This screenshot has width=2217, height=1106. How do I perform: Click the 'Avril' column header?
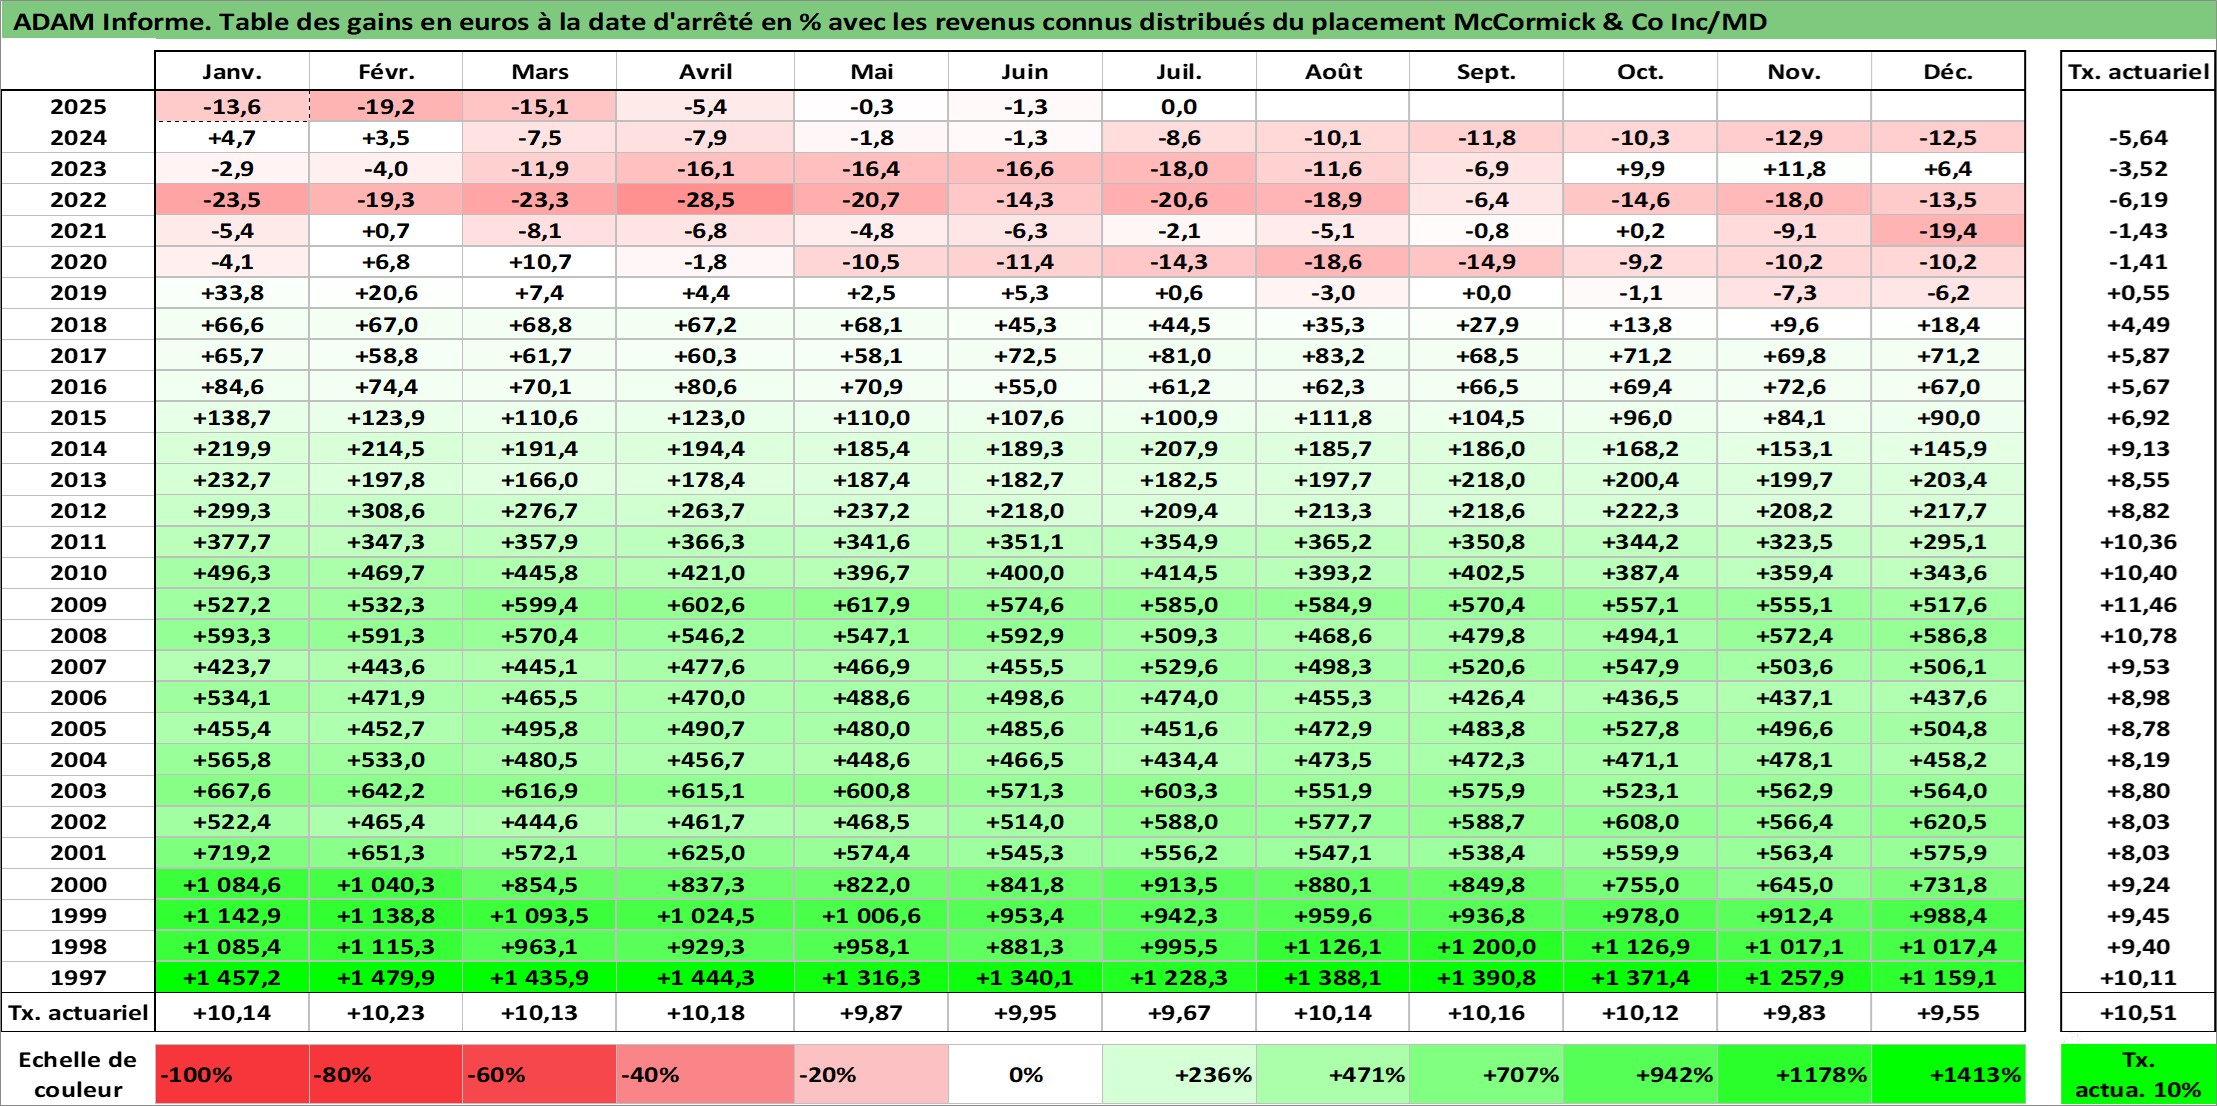[x=705, y=71]
